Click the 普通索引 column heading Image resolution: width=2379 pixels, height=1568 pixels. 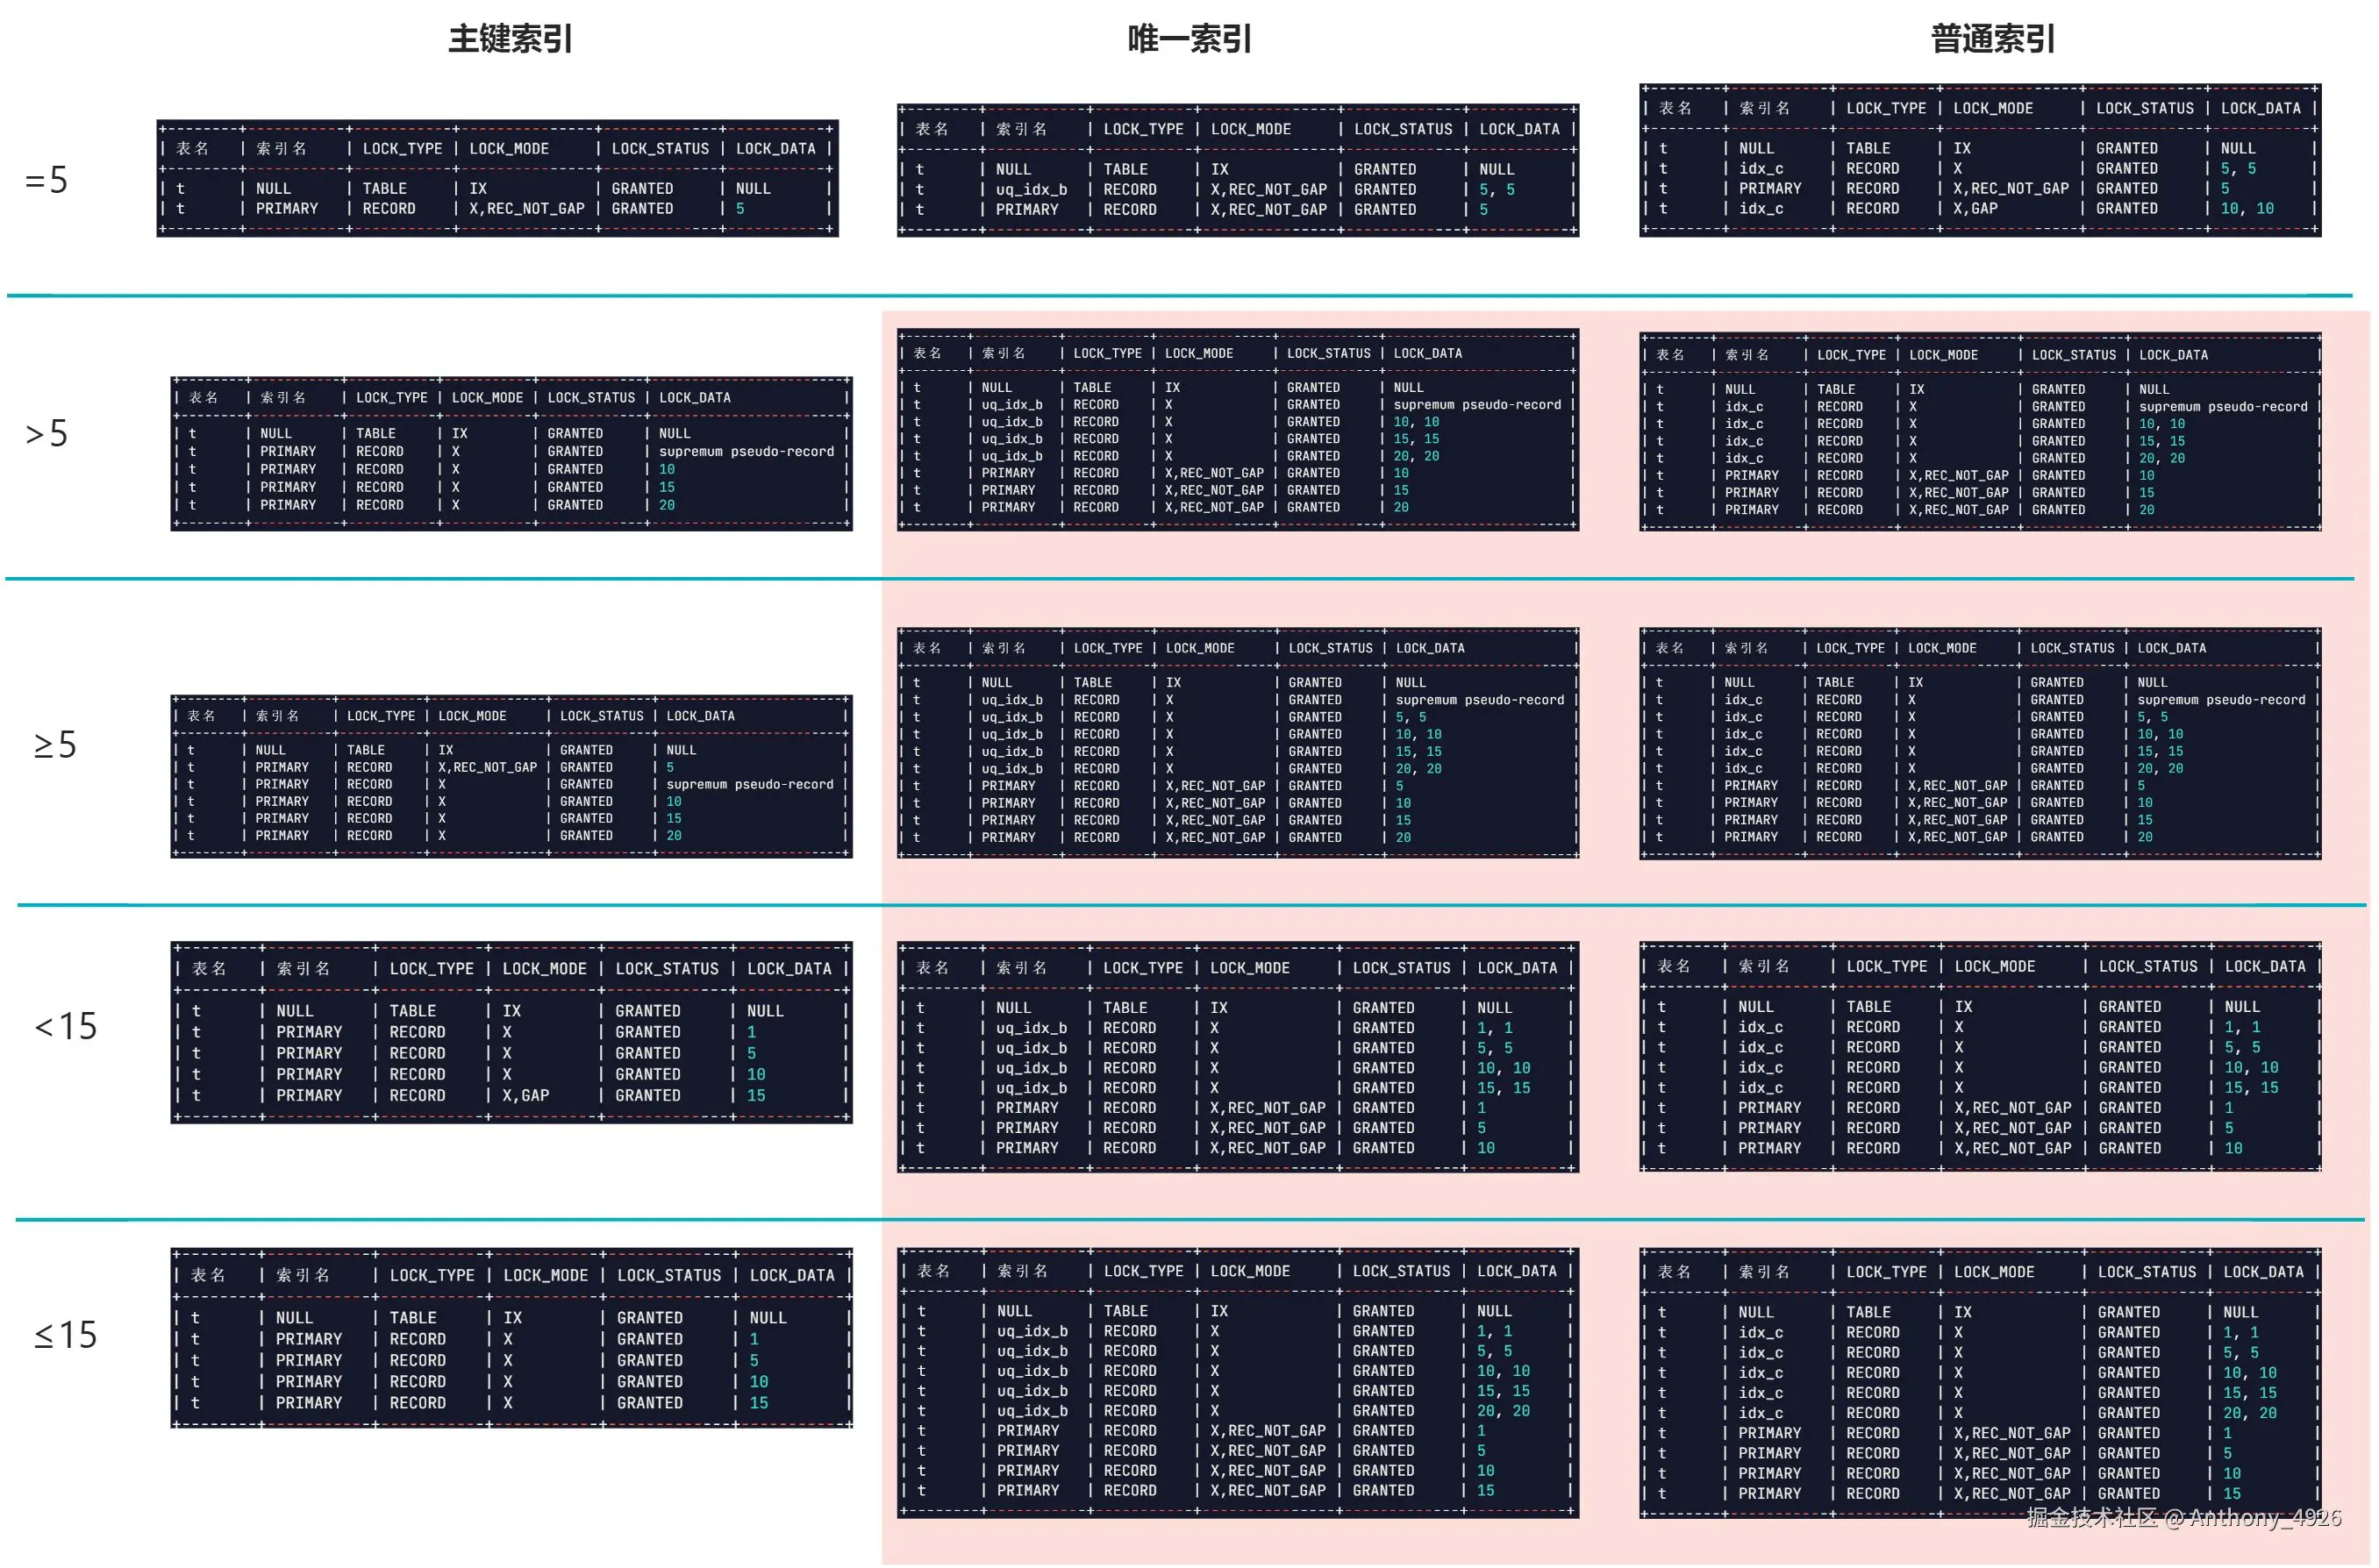point(1992,39)
